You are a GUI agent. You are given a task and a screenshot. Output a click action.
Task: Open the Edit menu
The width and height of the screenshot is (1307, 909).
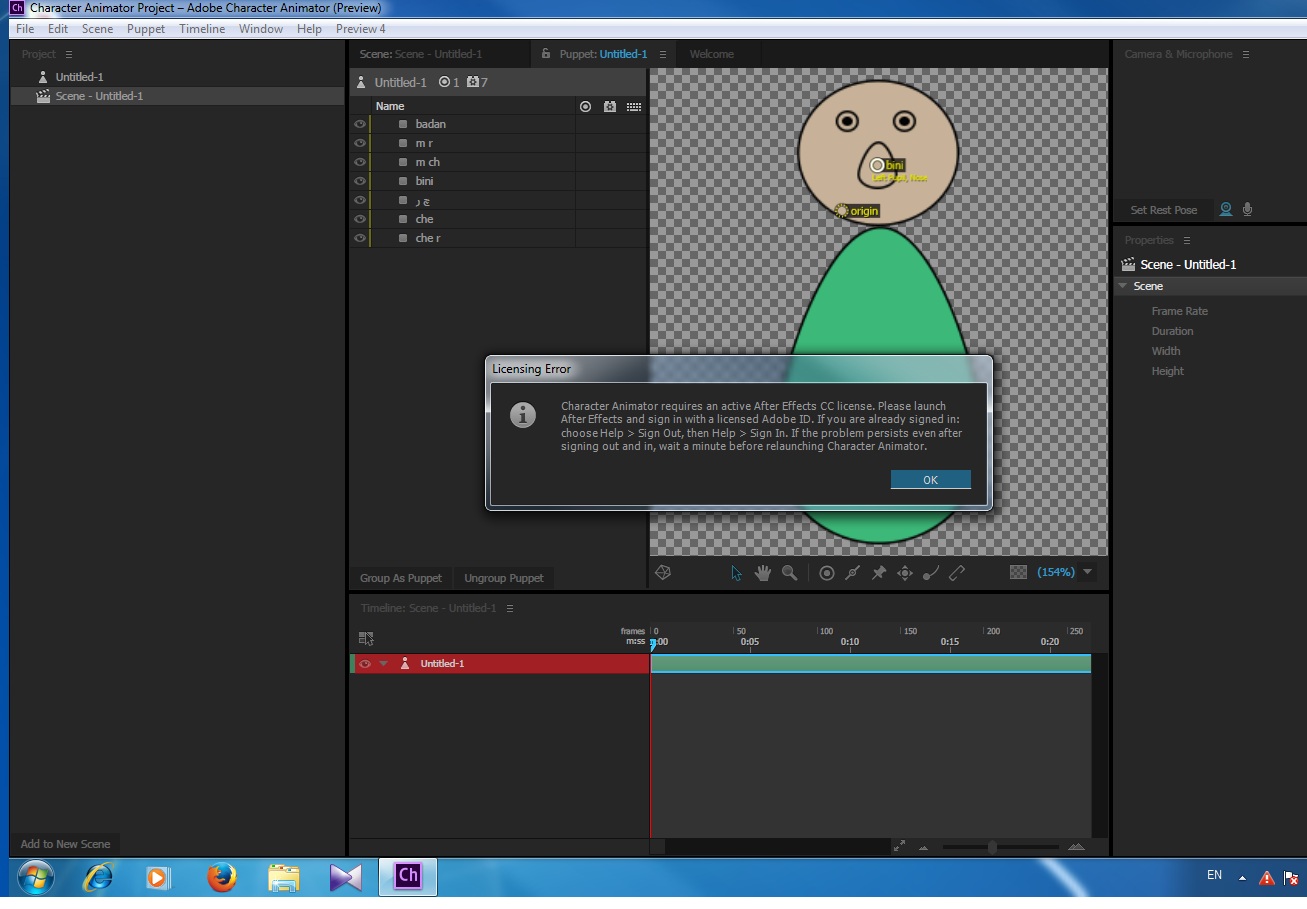[x=58, y=29]
